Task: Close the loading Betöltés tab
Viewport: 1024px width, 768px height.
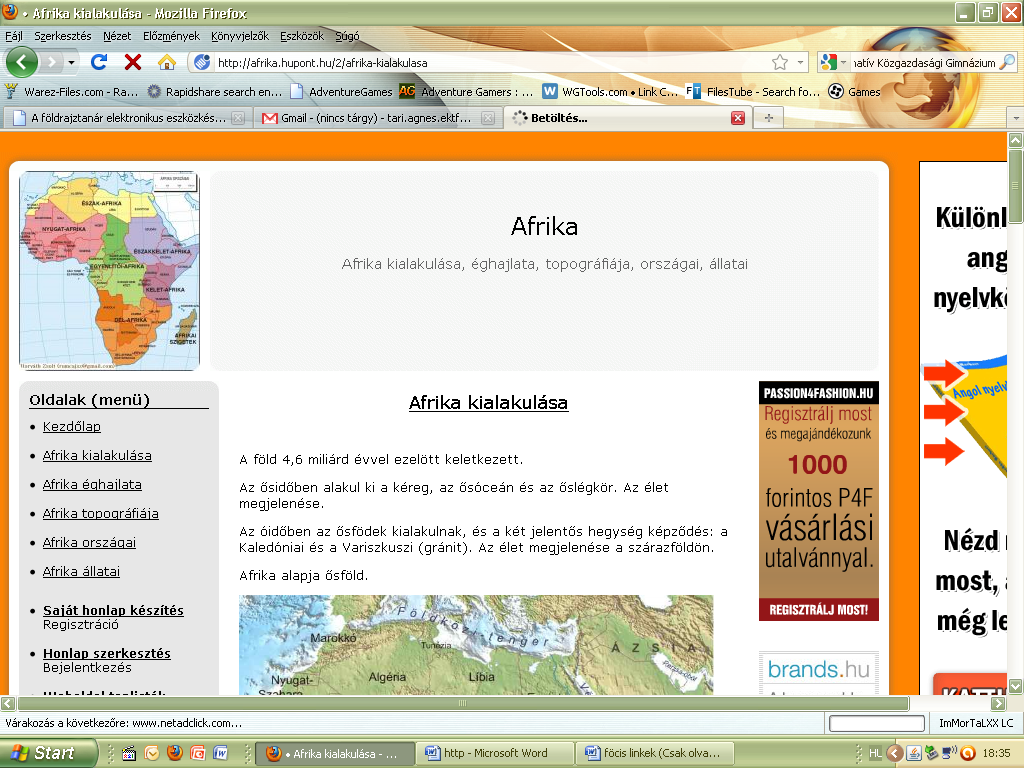Action: point(738,118)
